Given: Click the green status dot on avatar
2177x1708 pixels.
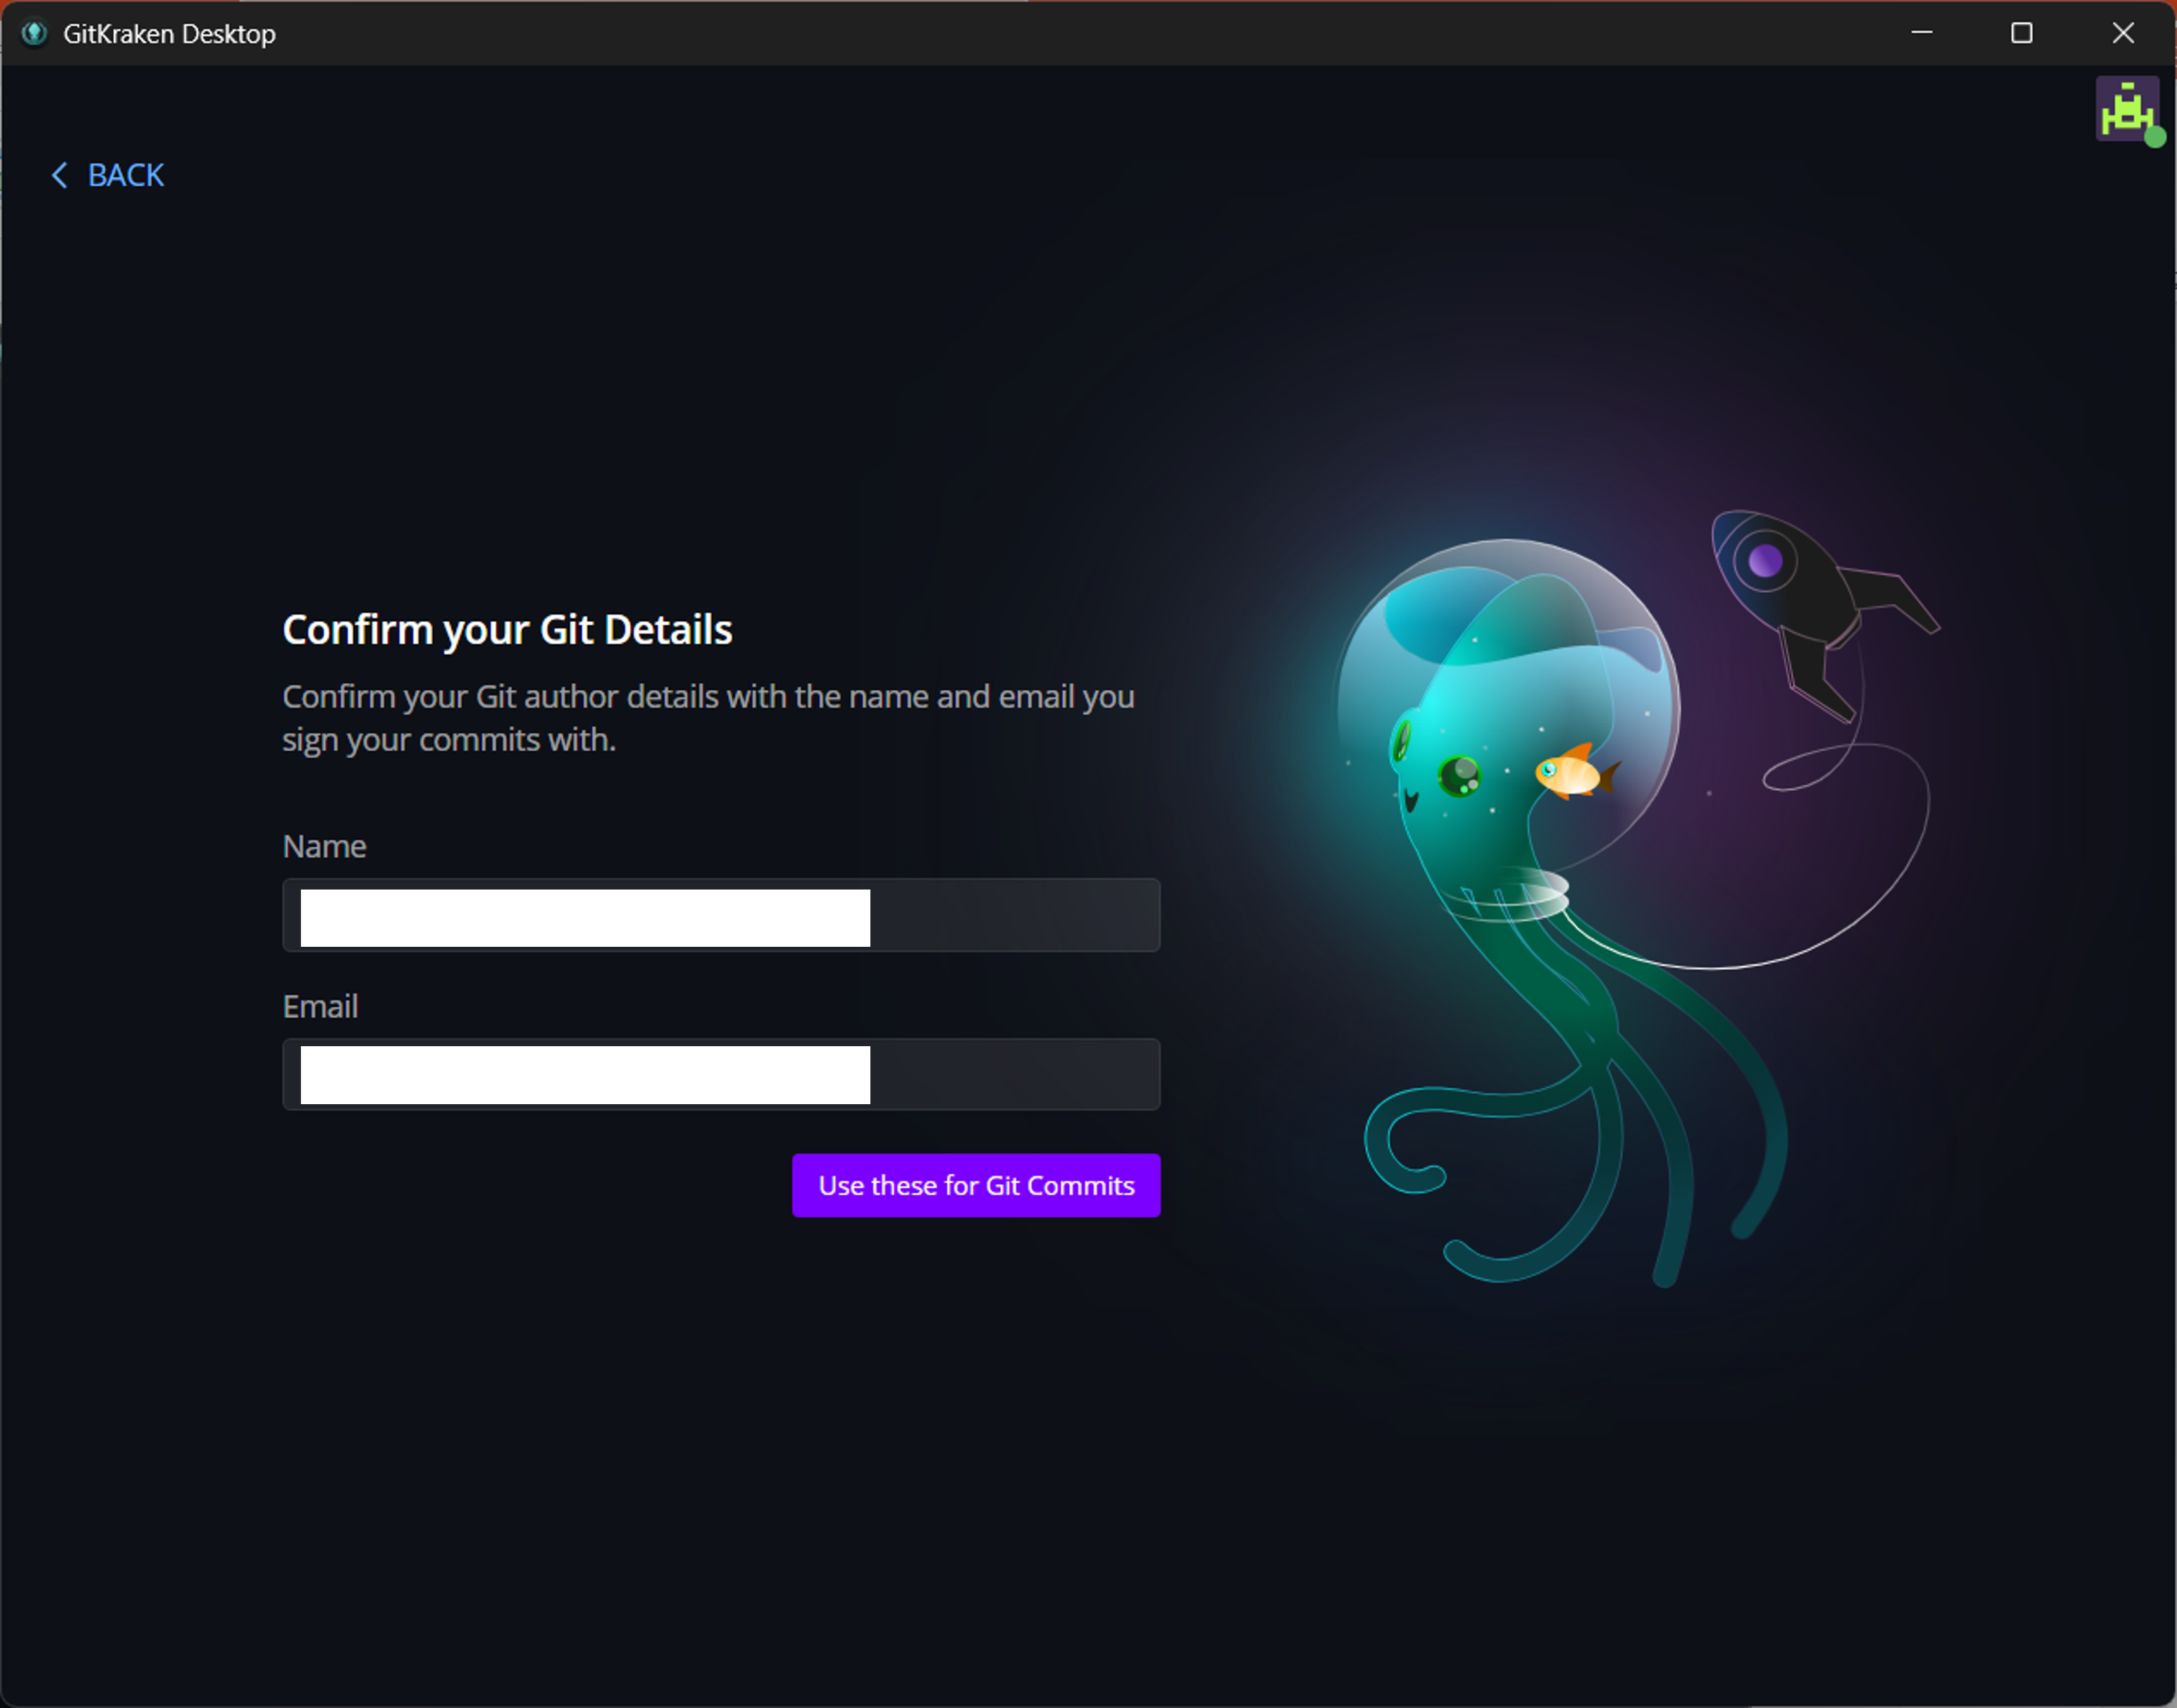Looking at the screenshot, I should pos(2155,138).
